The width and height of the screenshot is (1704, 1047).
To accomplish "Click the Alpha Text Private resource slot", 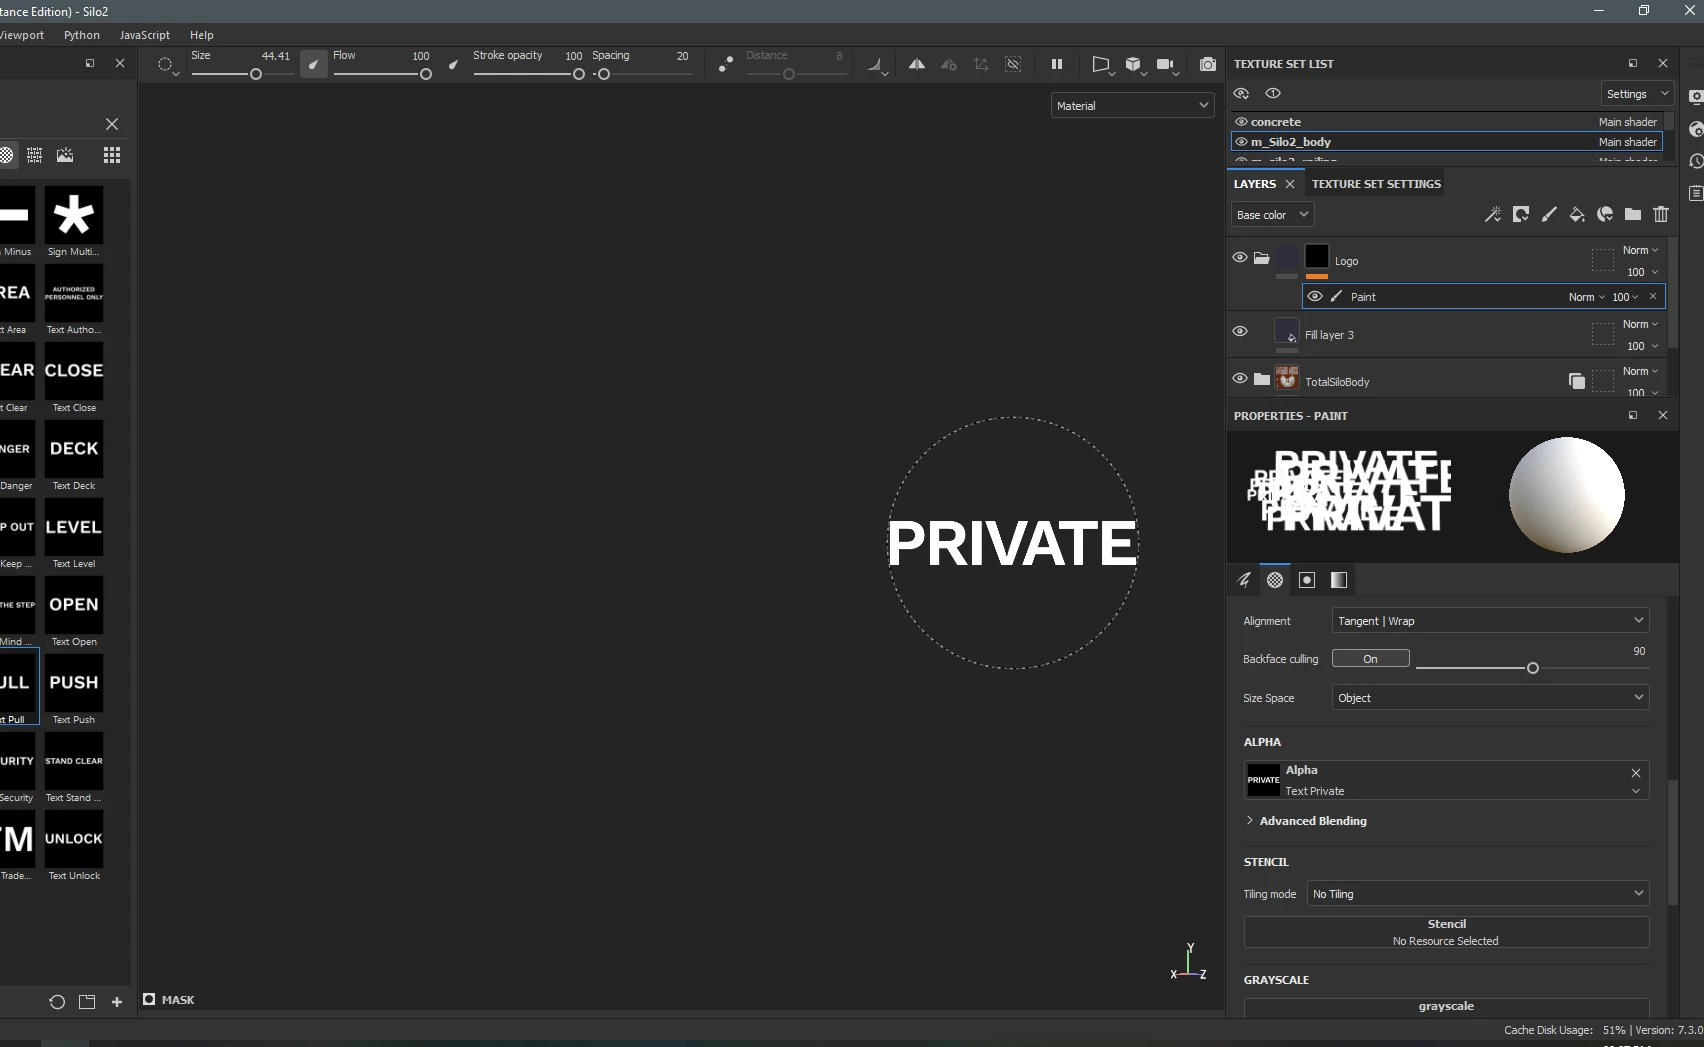I will pyautogui.click(x=1446, y=780).
